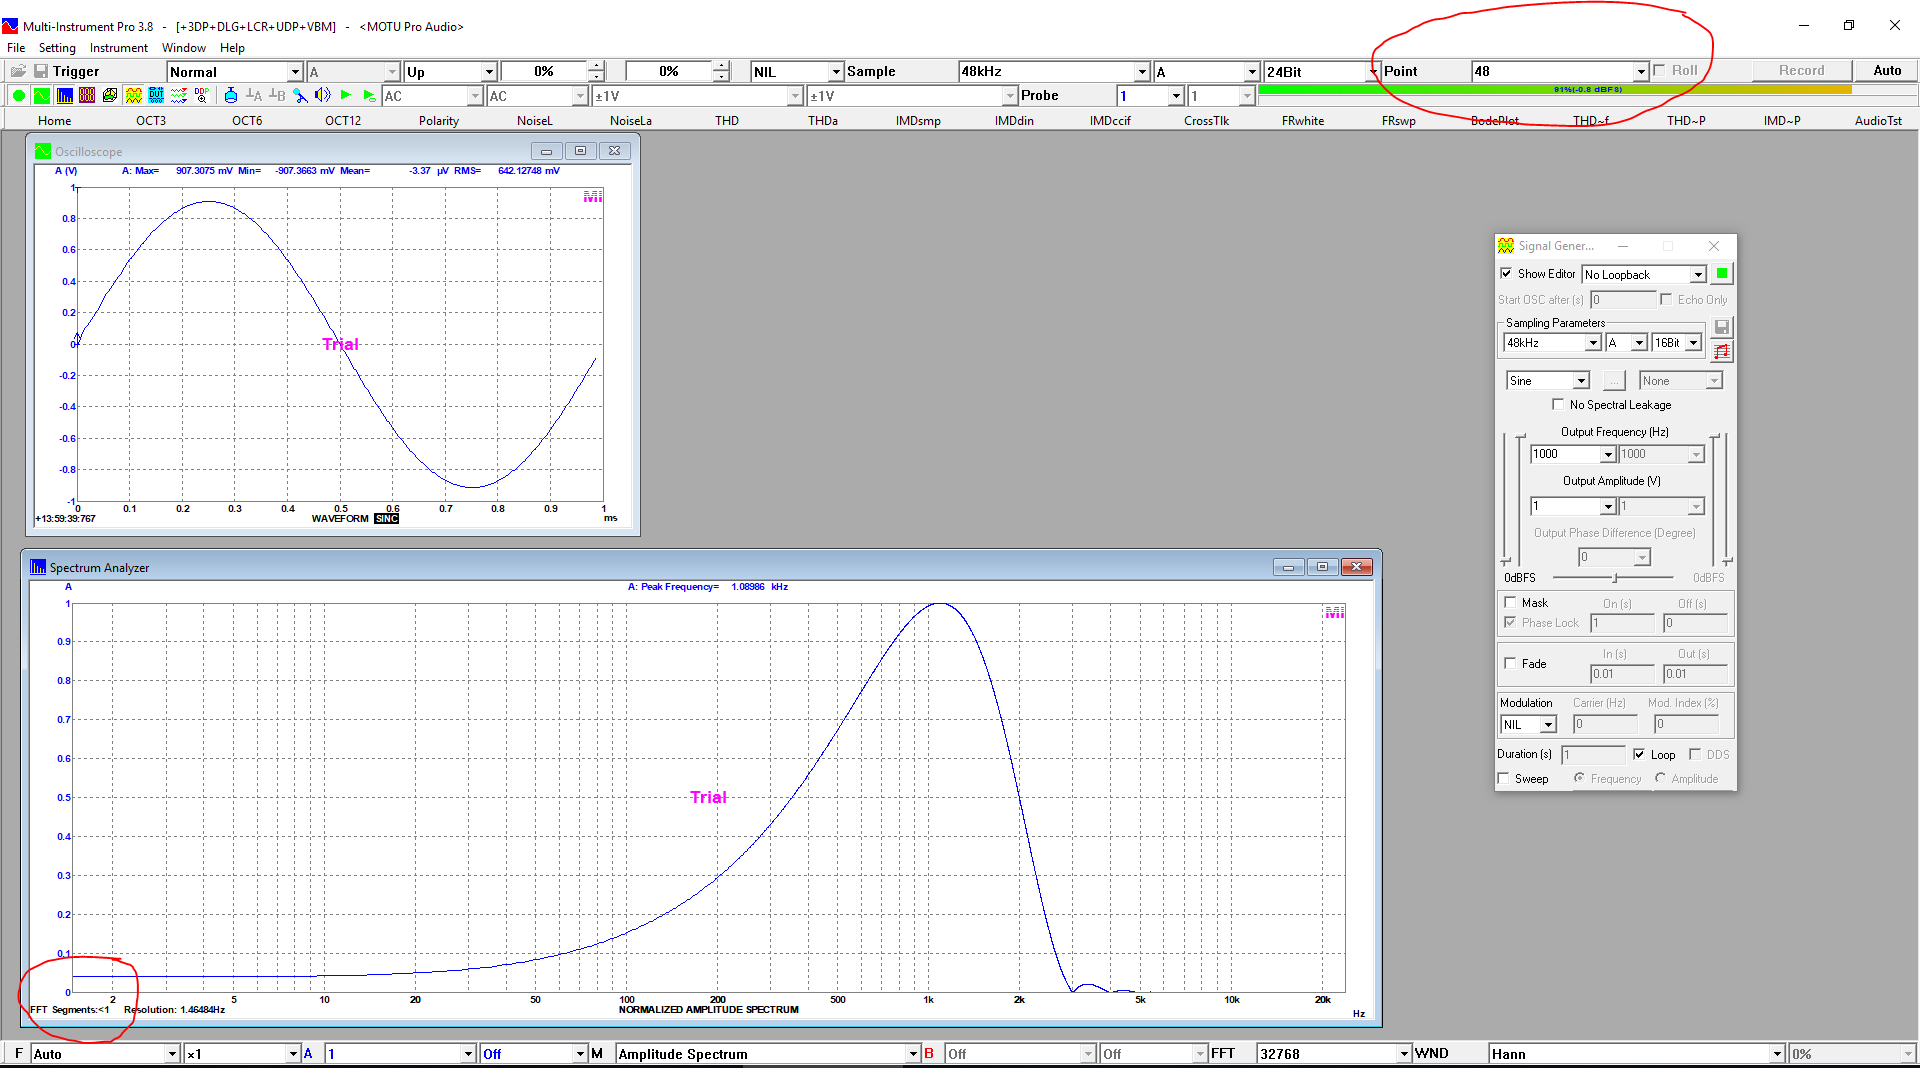Click the AudioTst preset button
1920x1068 pixels.
[x=1878, y=121]
